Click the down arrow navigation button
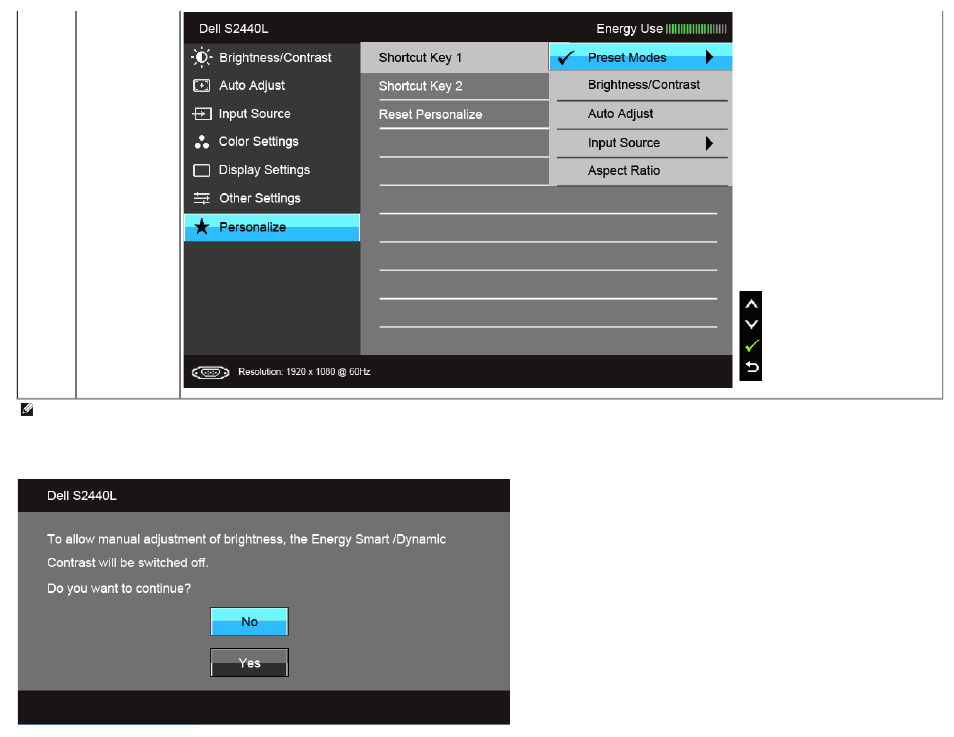Image resolution: width=954 pixels, height=737 pixels. 751,324
